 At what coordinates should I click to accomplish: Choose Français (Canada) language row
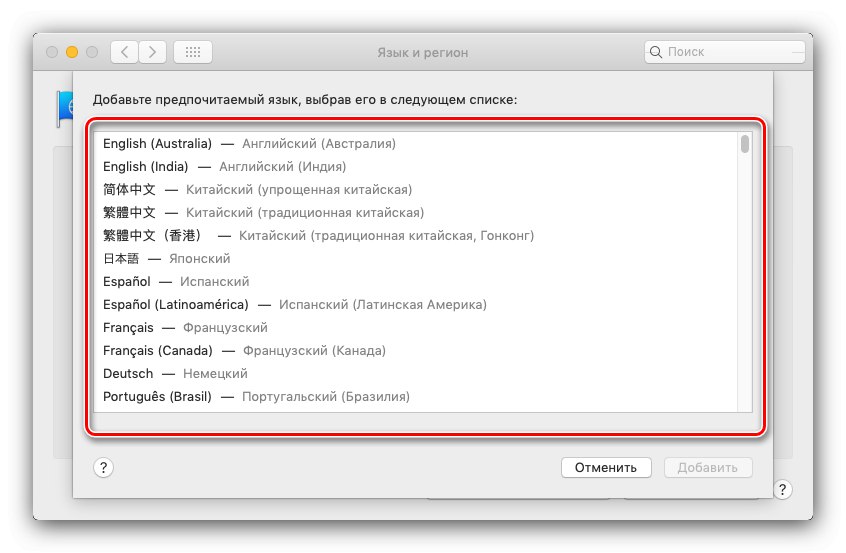point(244,351)
